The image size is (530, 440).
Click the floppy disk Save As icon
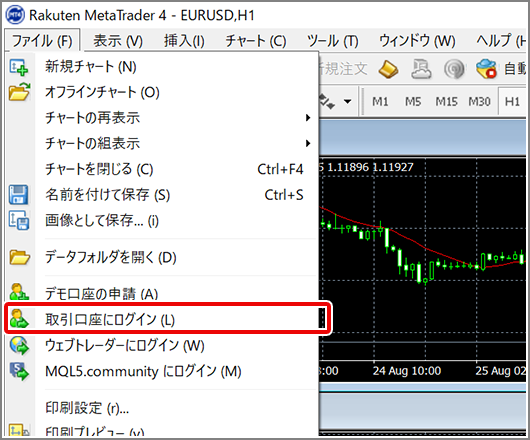(19, 194)
